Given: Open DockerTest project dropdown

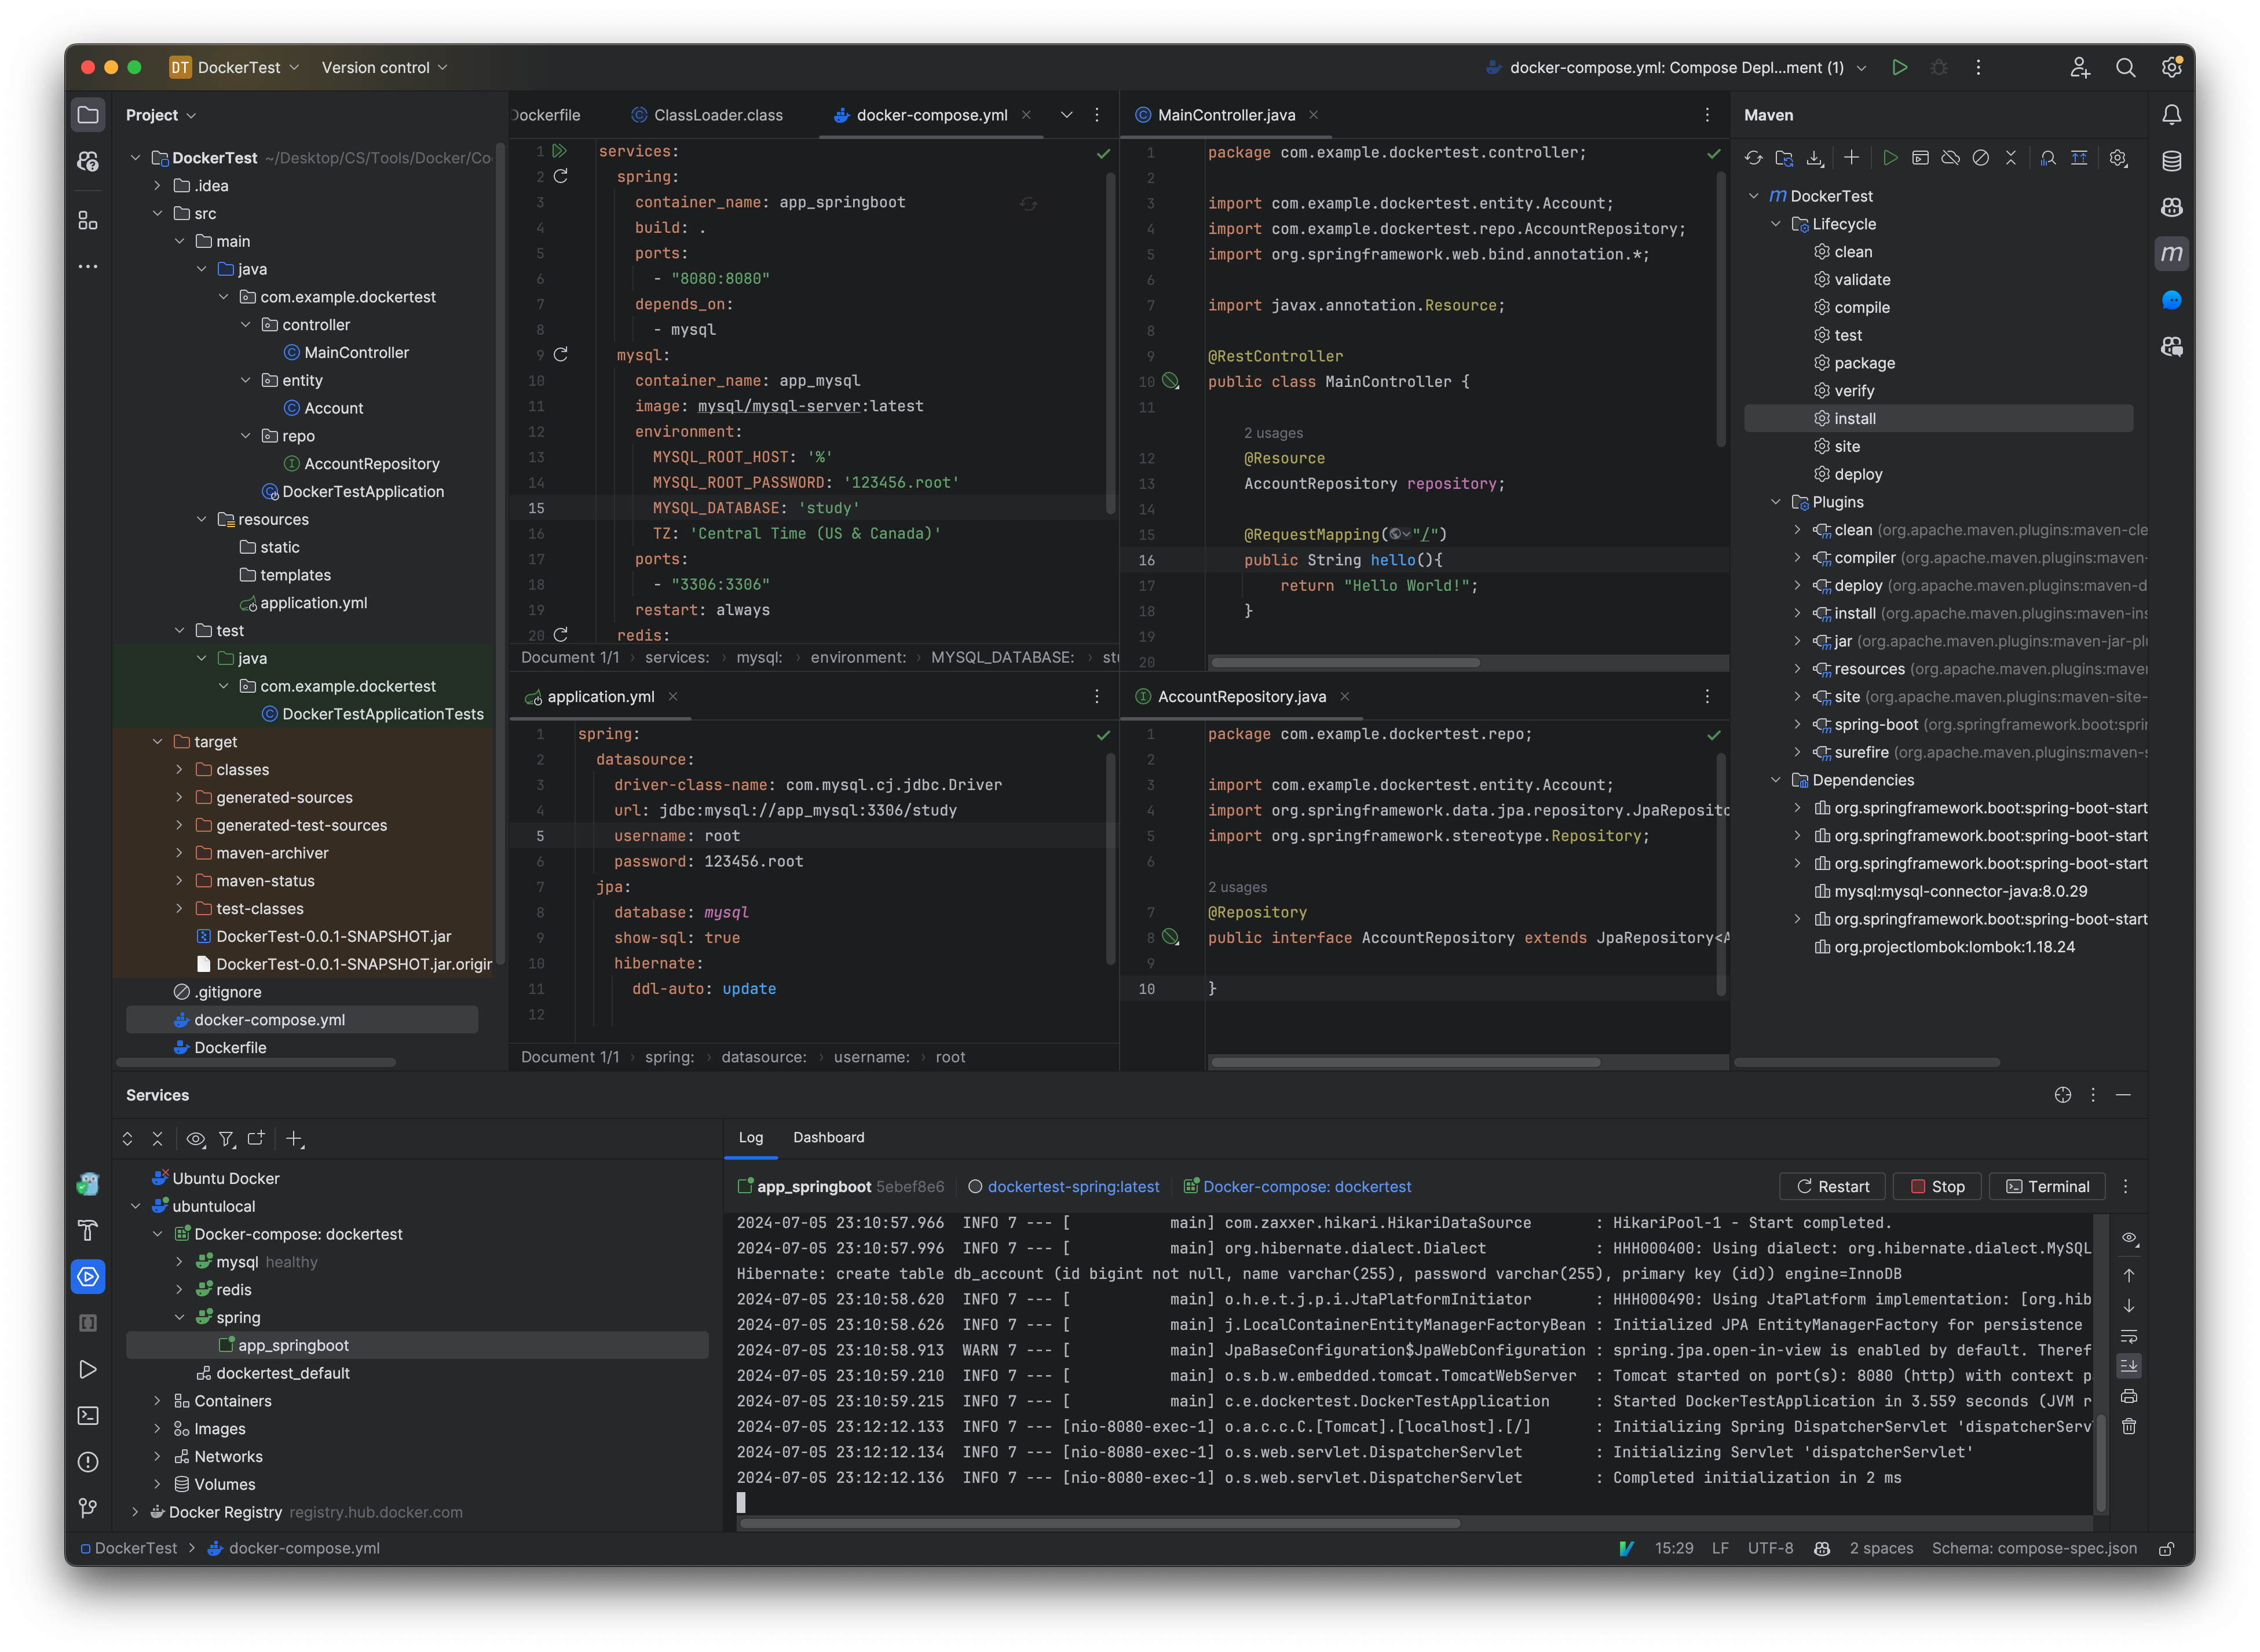Looking at the screenshot, I should tap(235, 67).
